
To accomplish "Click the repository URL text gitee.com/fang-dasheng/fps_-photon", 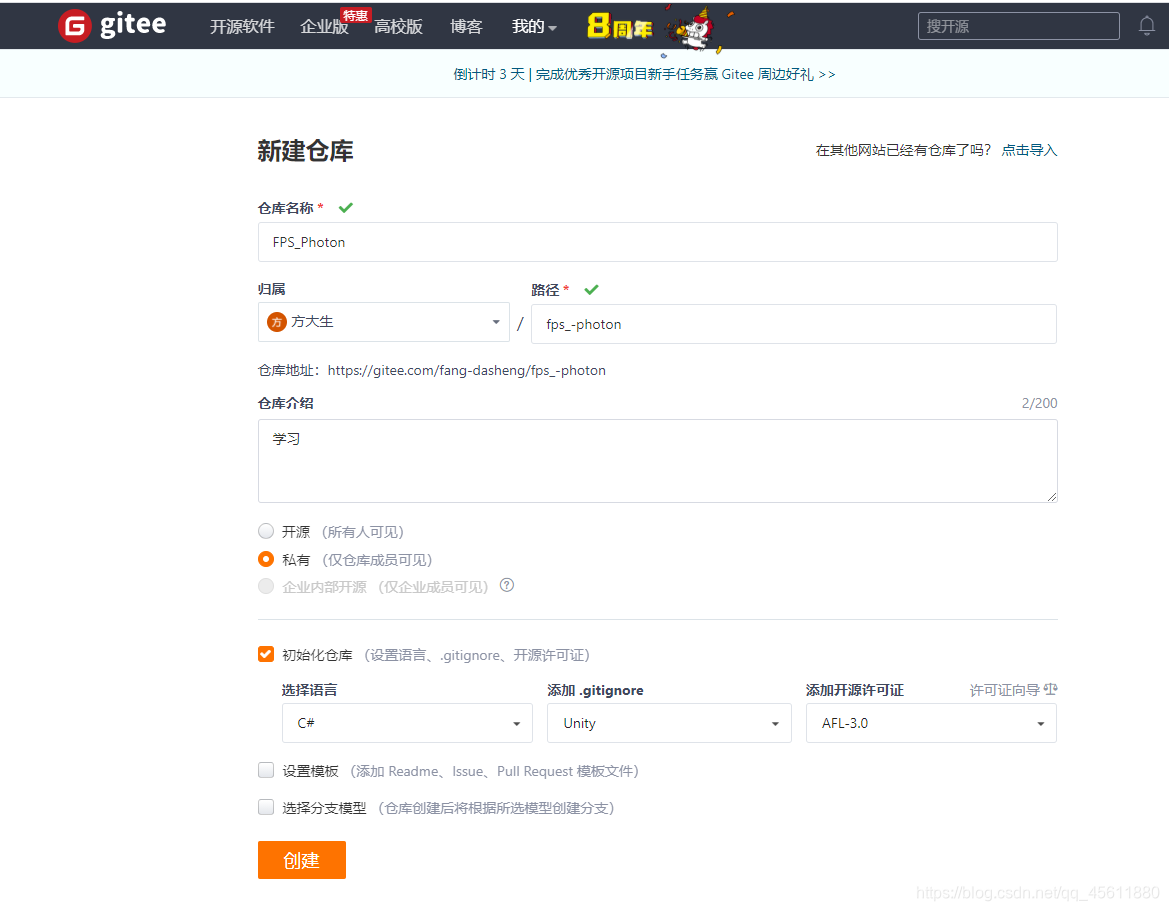I will (467, 371).
